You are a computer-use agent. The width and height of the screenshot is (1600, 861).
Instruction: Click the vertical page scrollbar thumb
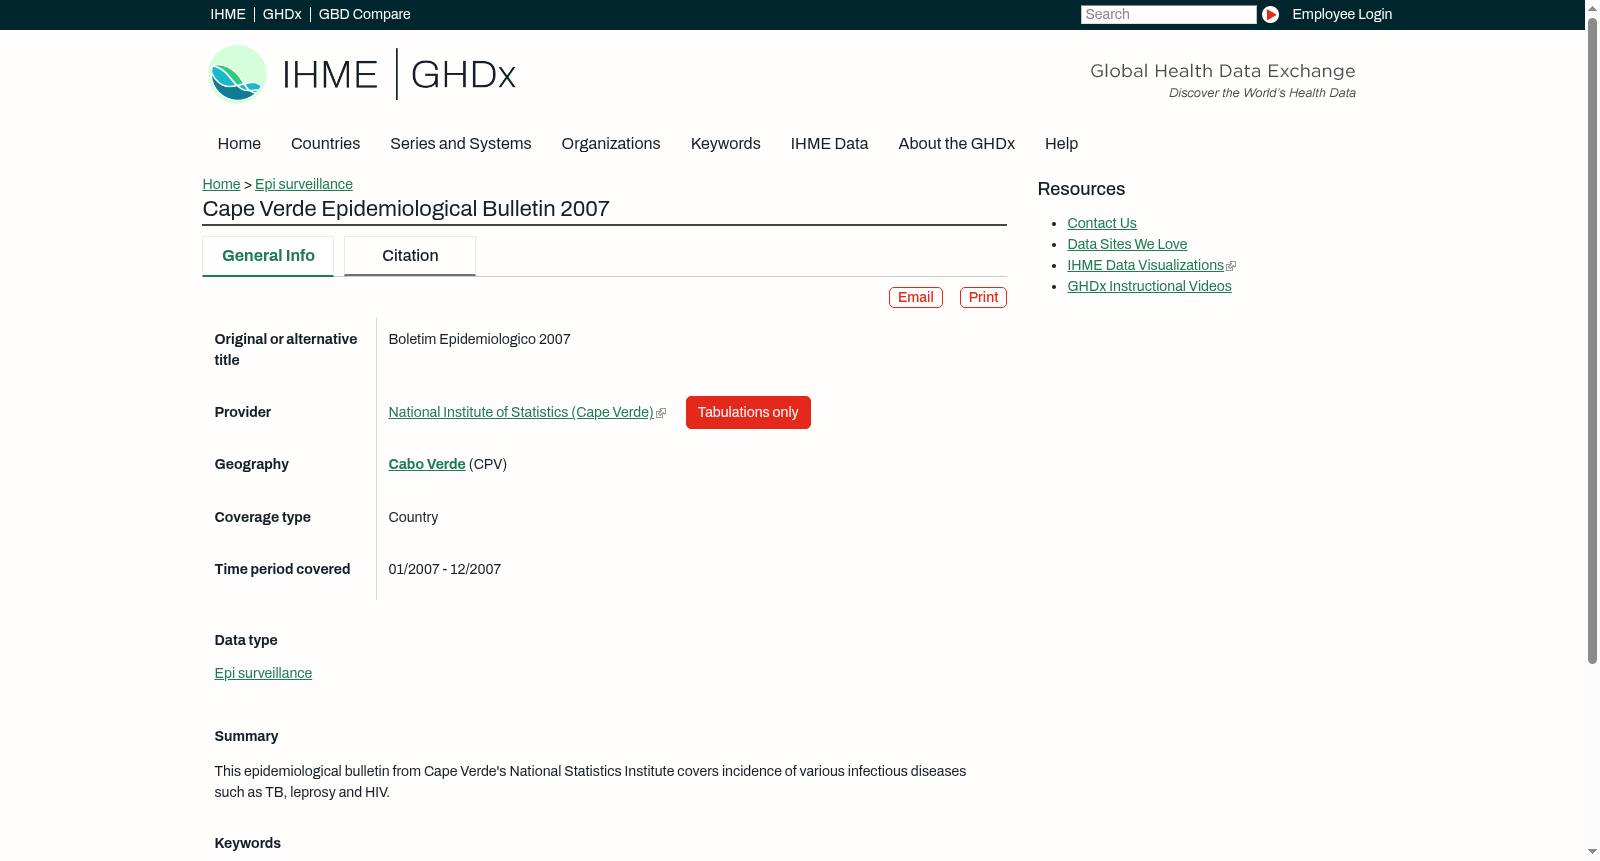pos(1592,340)
